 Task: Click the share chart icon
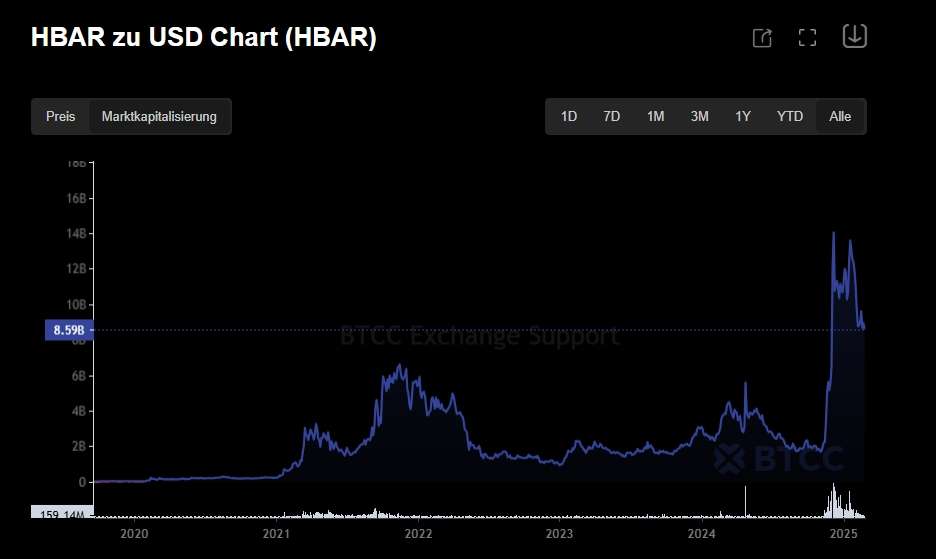click(762, 38)
